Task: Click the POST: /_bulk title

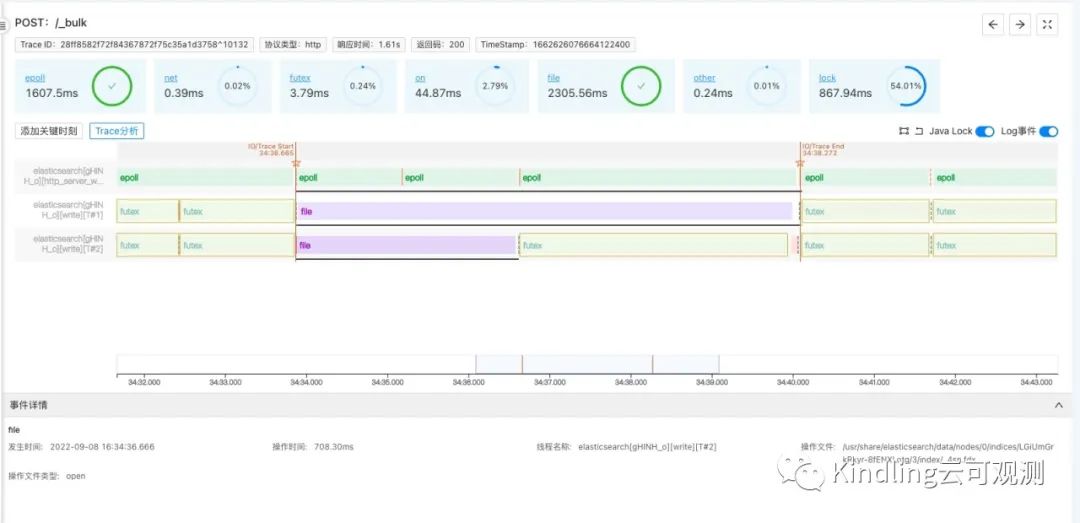Action: click(x=50, y=23)
